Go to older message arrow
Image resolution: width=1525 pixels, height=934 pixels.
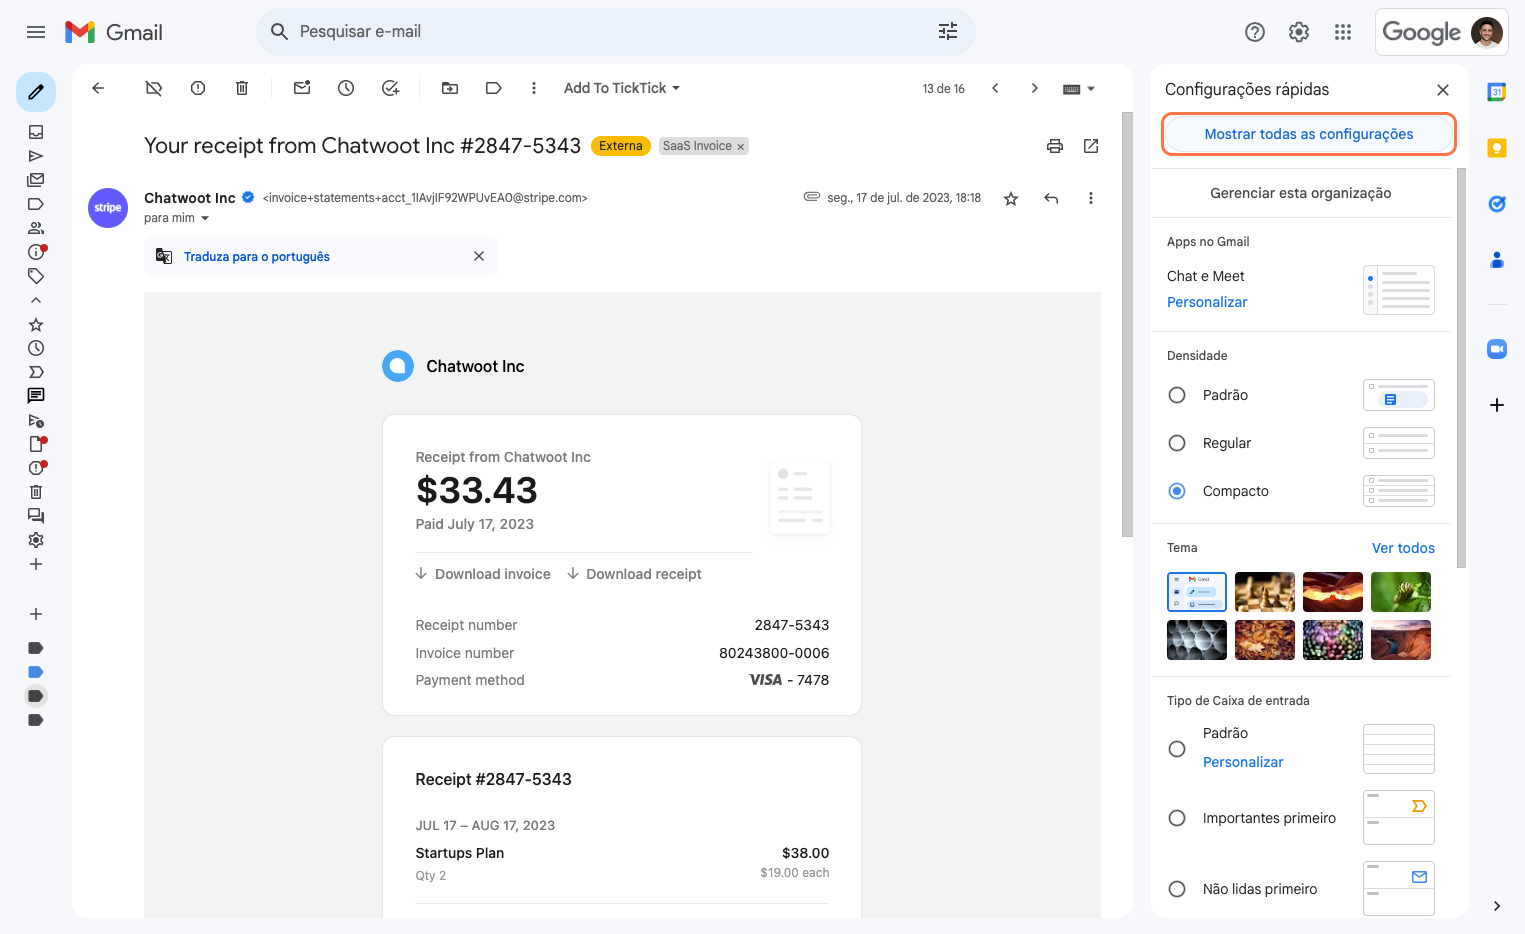coord(1035,88)
